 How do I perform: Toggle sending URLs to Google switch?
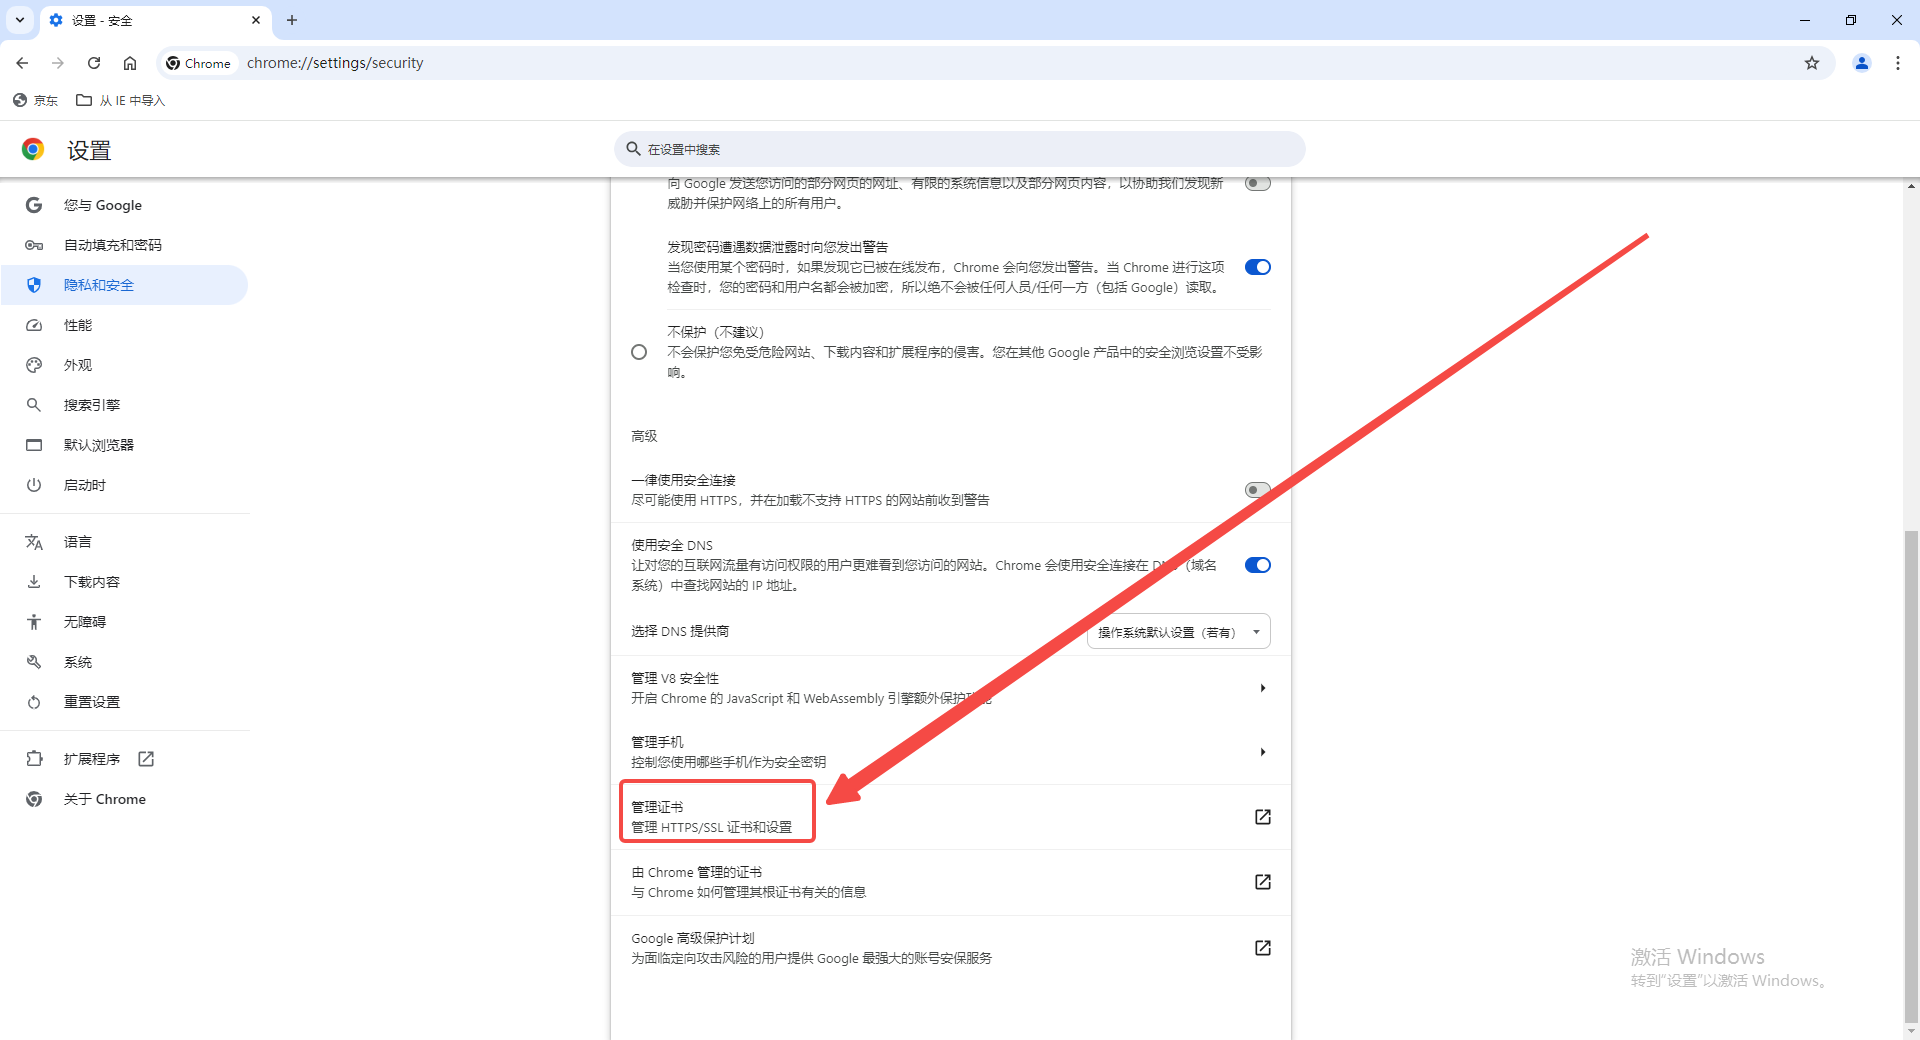1258,183
